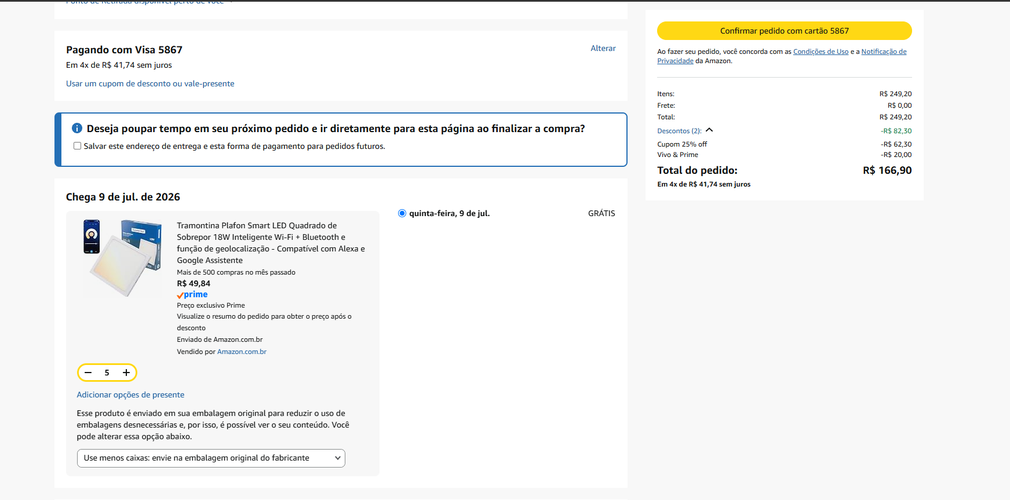This screenshot has width=1010, height=500.
Task: Check the save address and payment checkbox
Action: pos(77,146)
